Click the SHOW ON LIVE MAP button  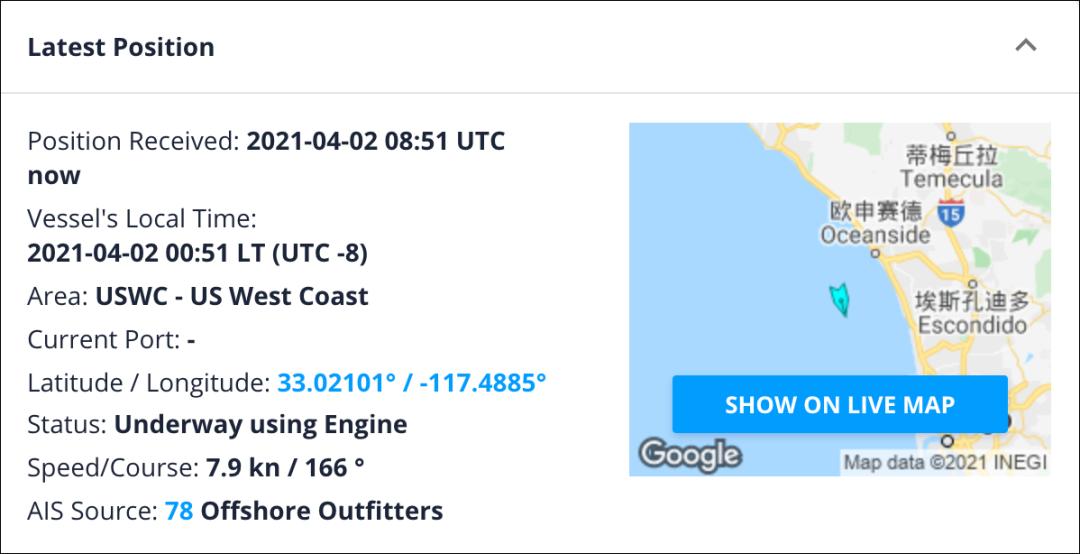click(840, 404)
